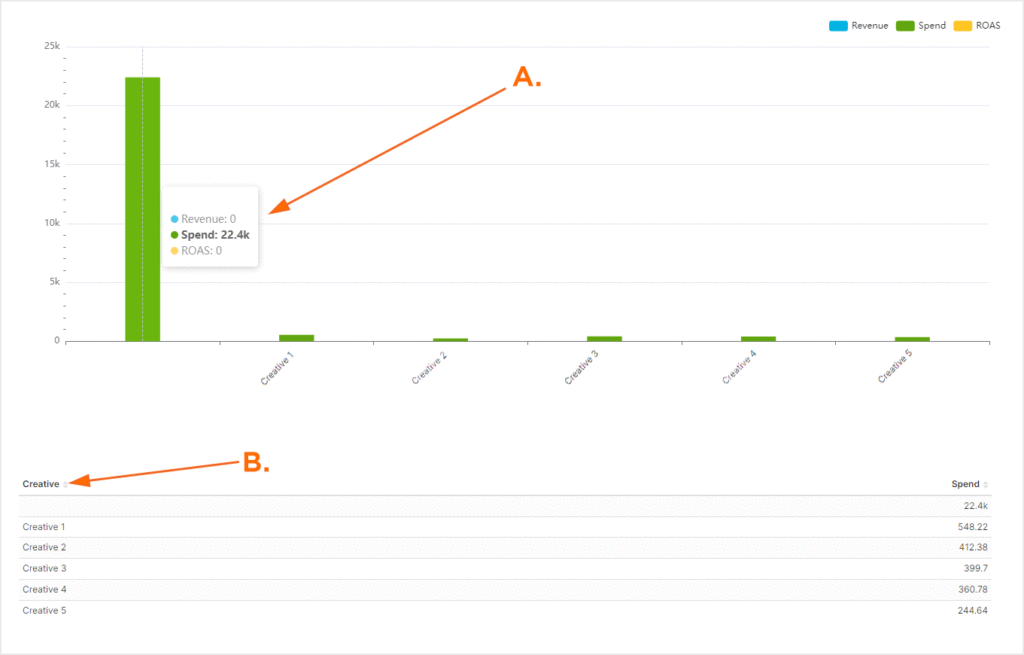The height and width of the screenshot is (655, 1024).
Task: Select the Creative 3 table row
Action: click(x=505, y=569)
